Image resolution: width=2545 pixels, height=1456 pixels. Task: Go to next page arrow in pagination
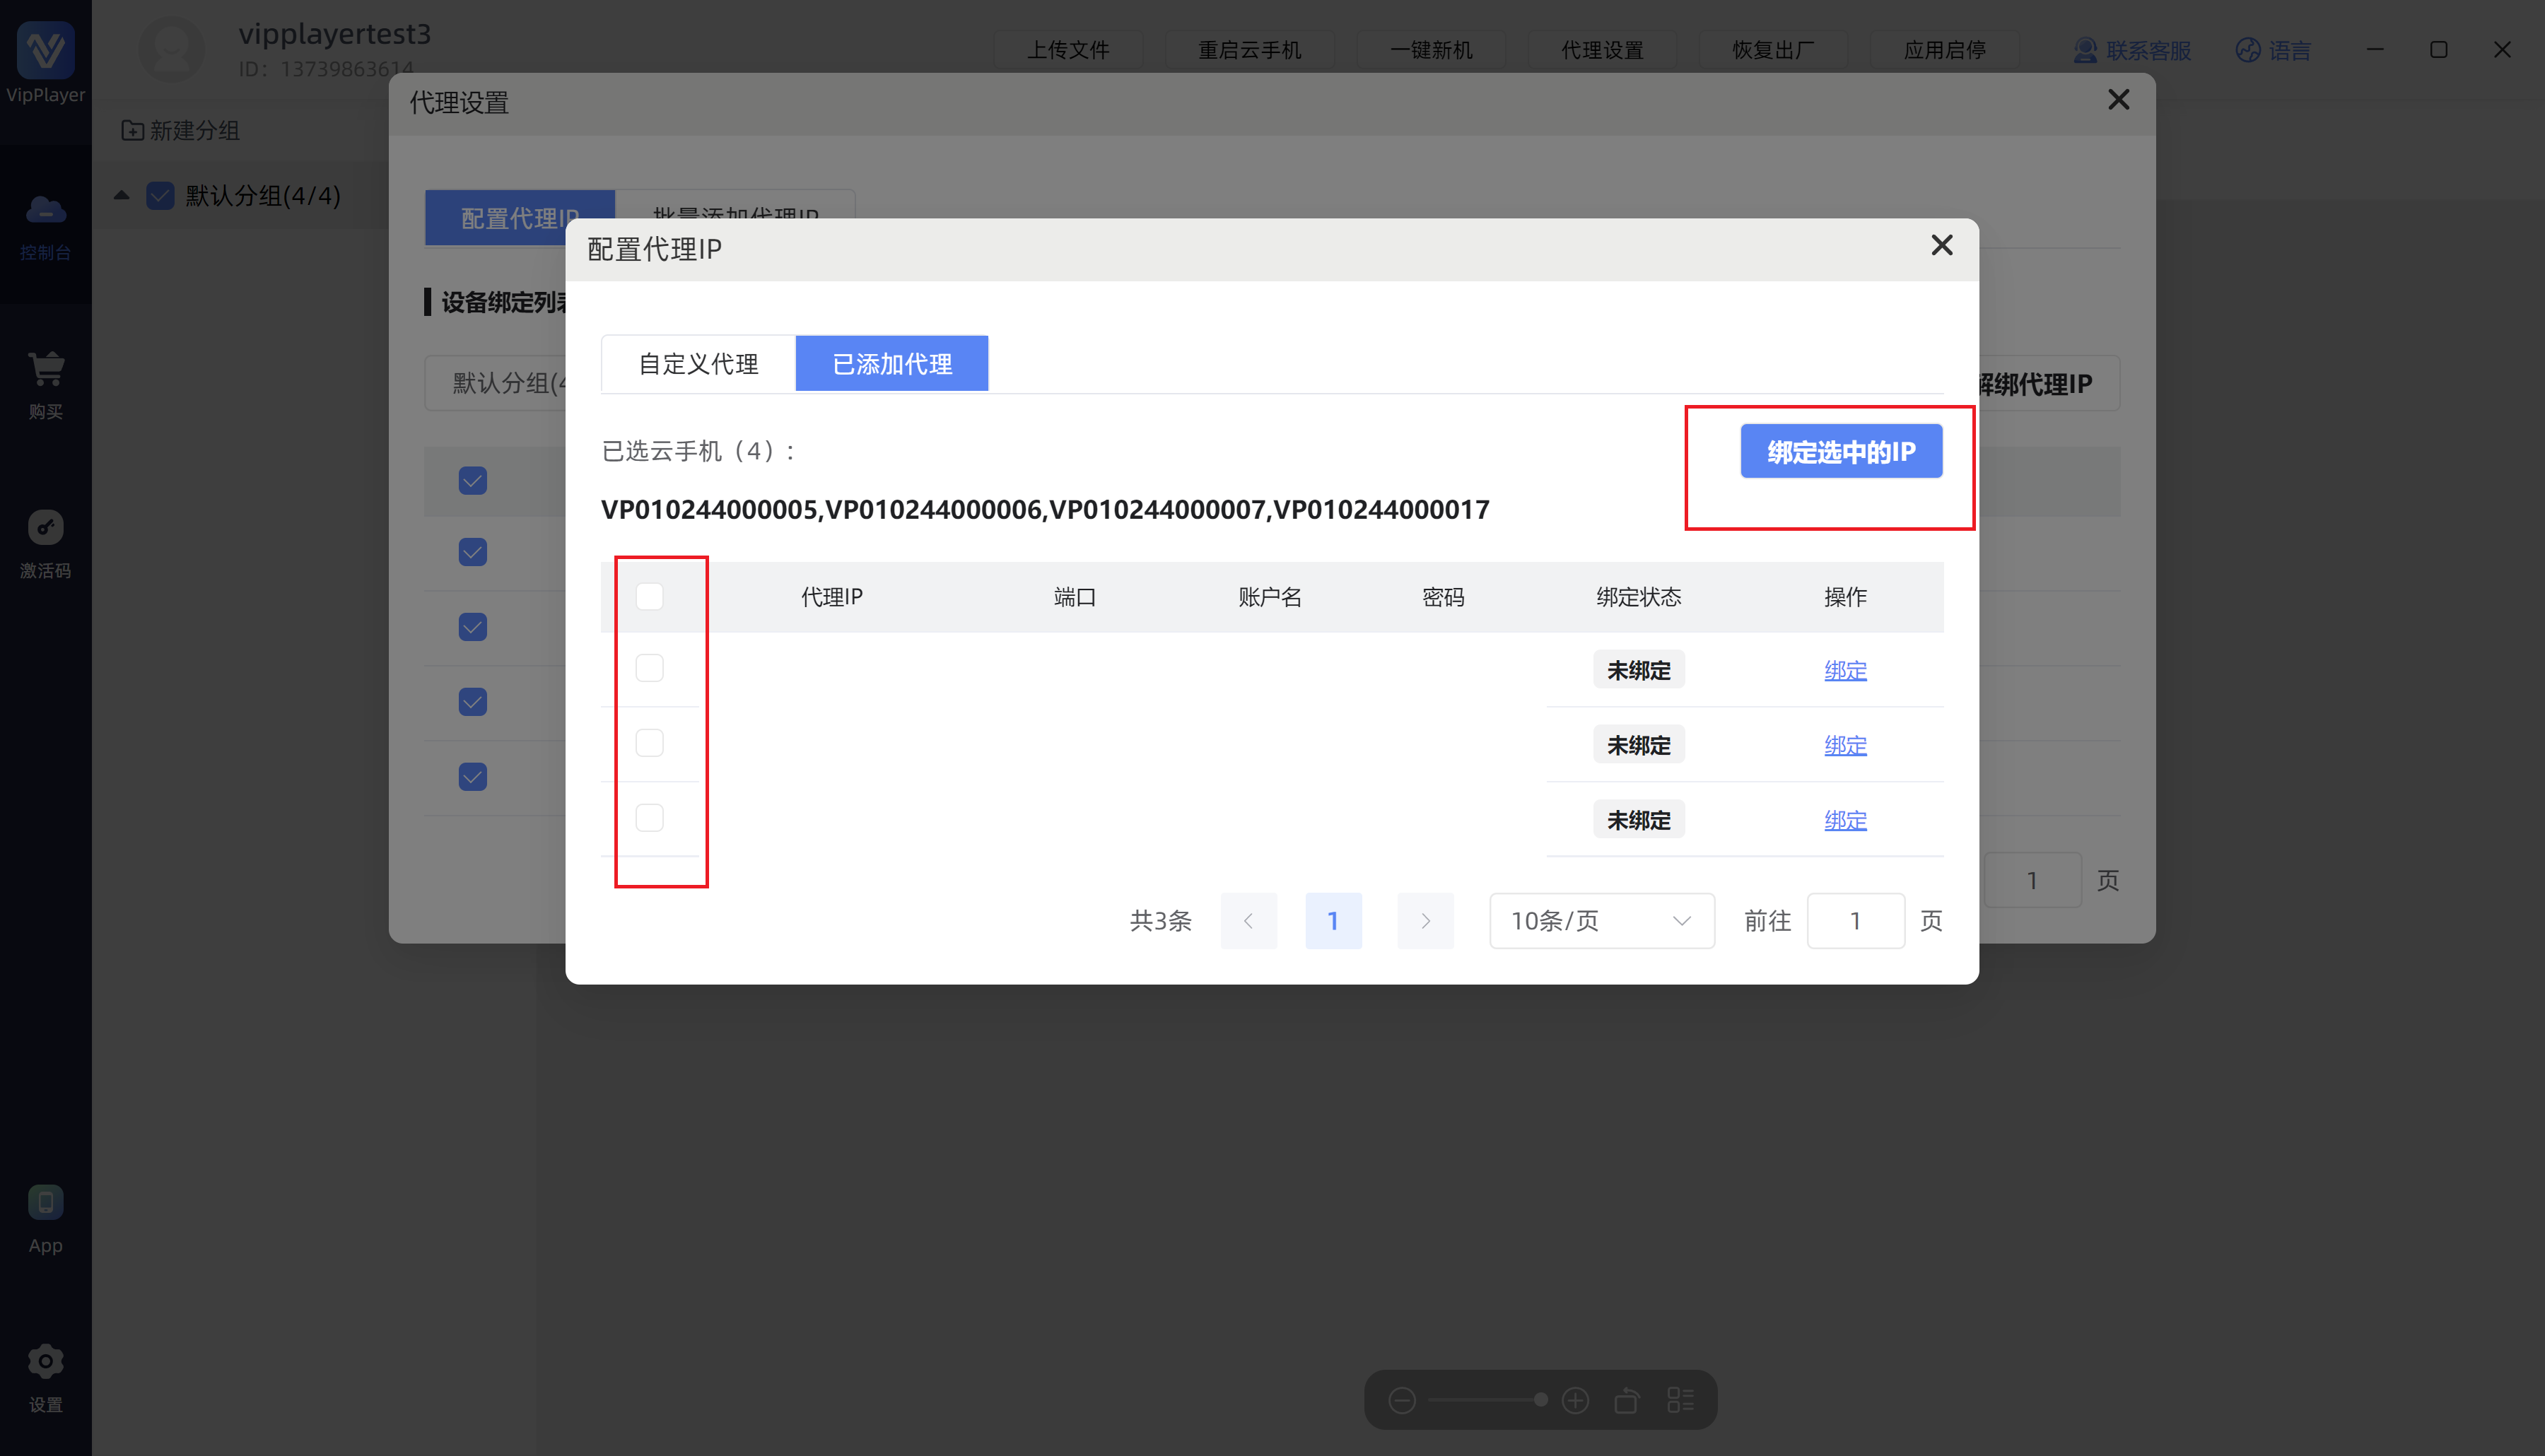tap(1425, 920)
